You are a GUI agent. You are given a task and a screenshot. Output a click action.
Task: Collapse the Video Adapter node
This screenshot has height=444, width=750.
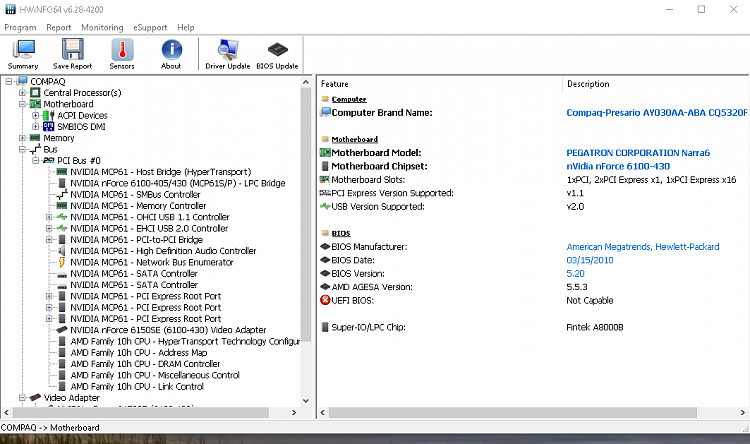click(x=22, y=398)
